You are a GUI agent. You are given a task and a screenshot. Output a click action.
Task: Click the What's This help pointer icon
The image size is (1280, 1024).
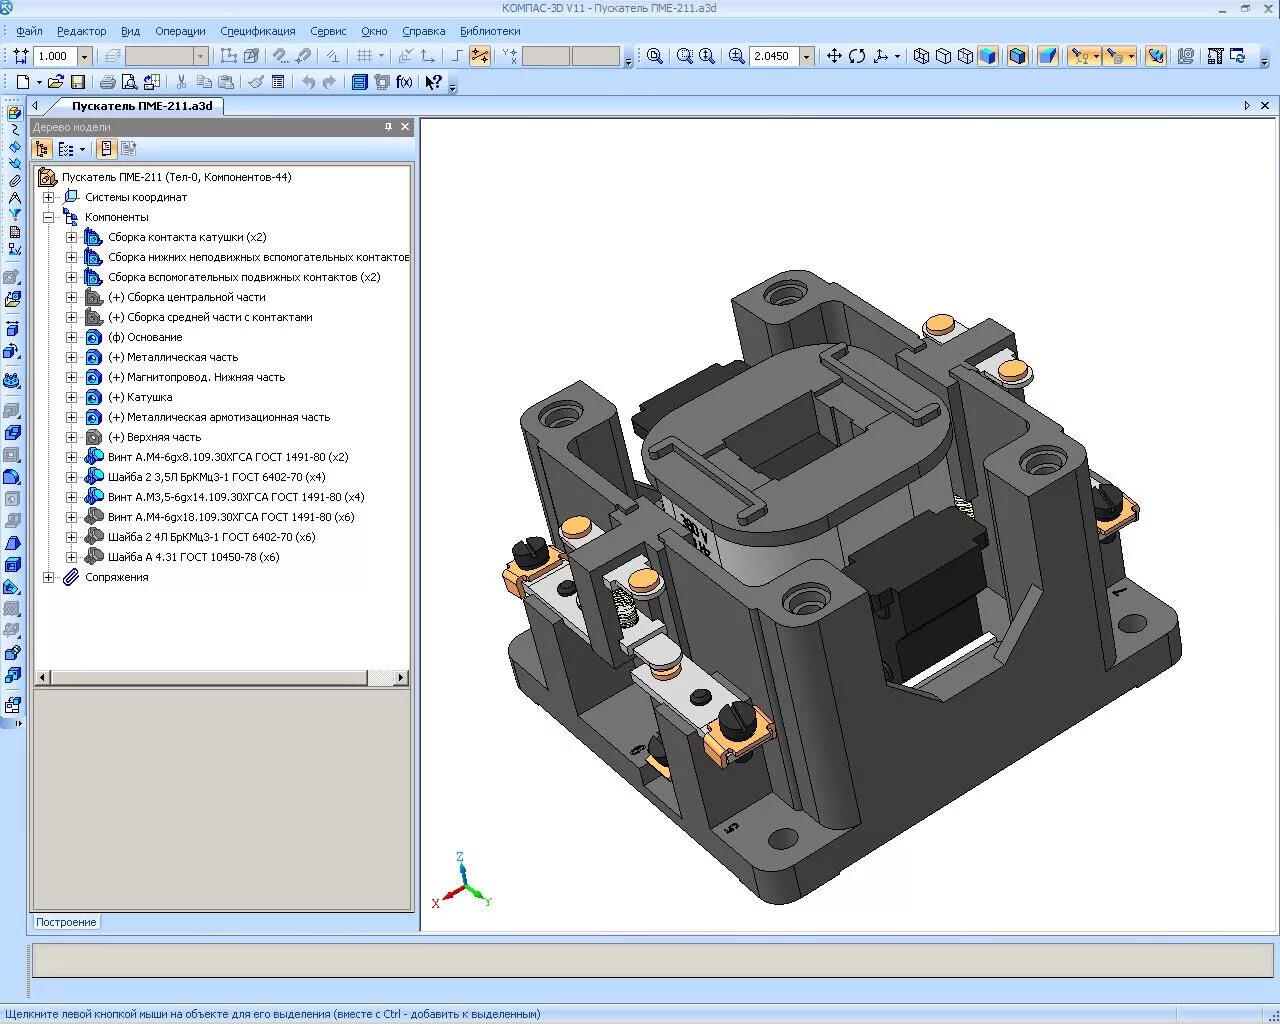coord(434,82)
